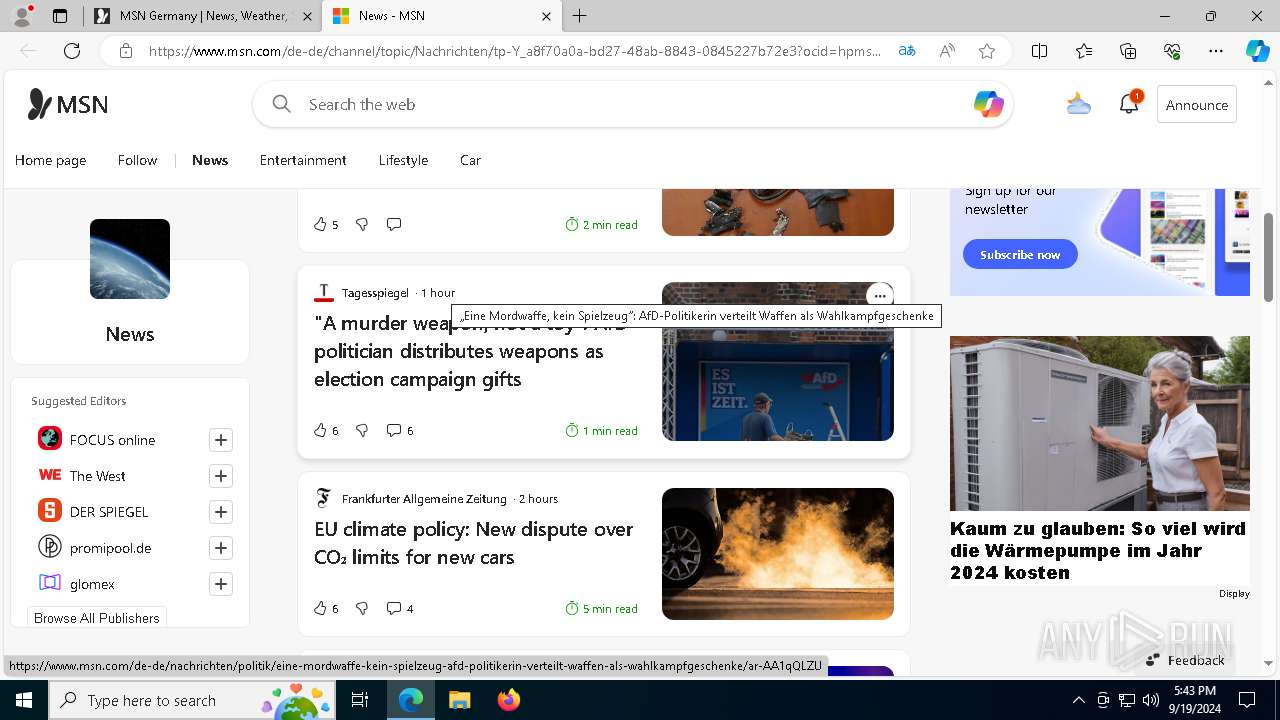
Task: Open the AfD campaign poster thumbnail
Action: [778, 361]
